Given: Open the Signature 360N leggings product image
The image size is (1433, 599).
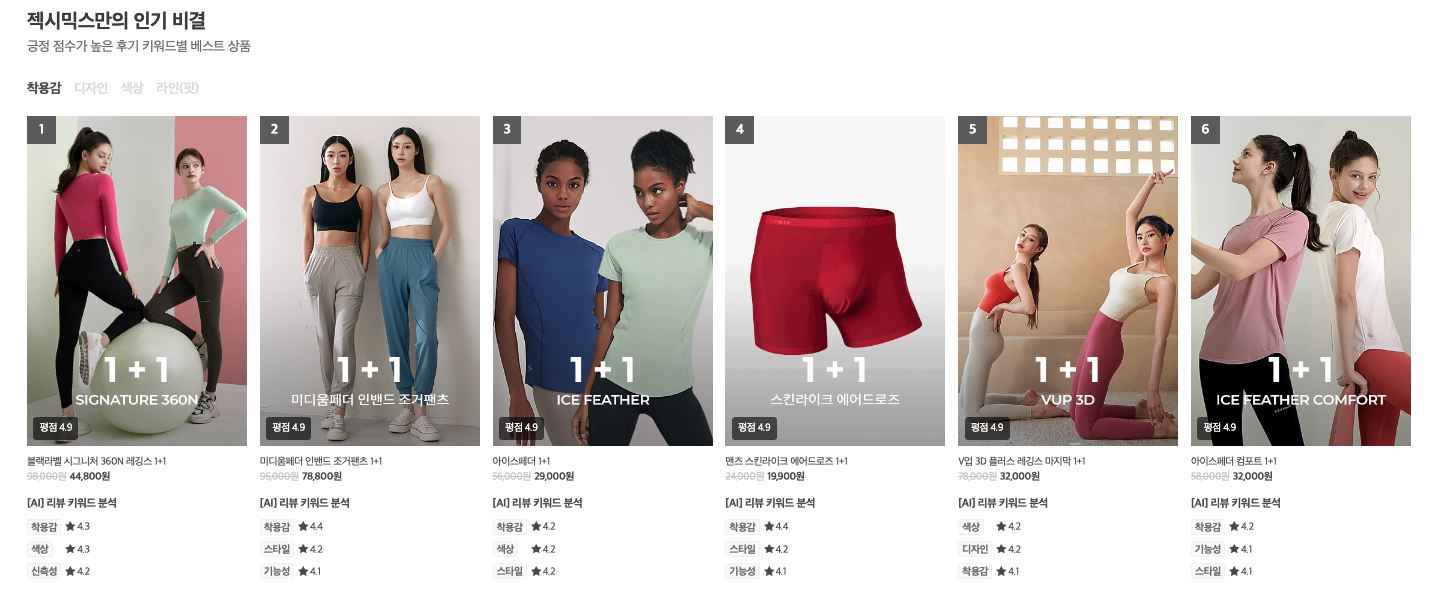Looking at the screenshot, I should coord(137,281).
